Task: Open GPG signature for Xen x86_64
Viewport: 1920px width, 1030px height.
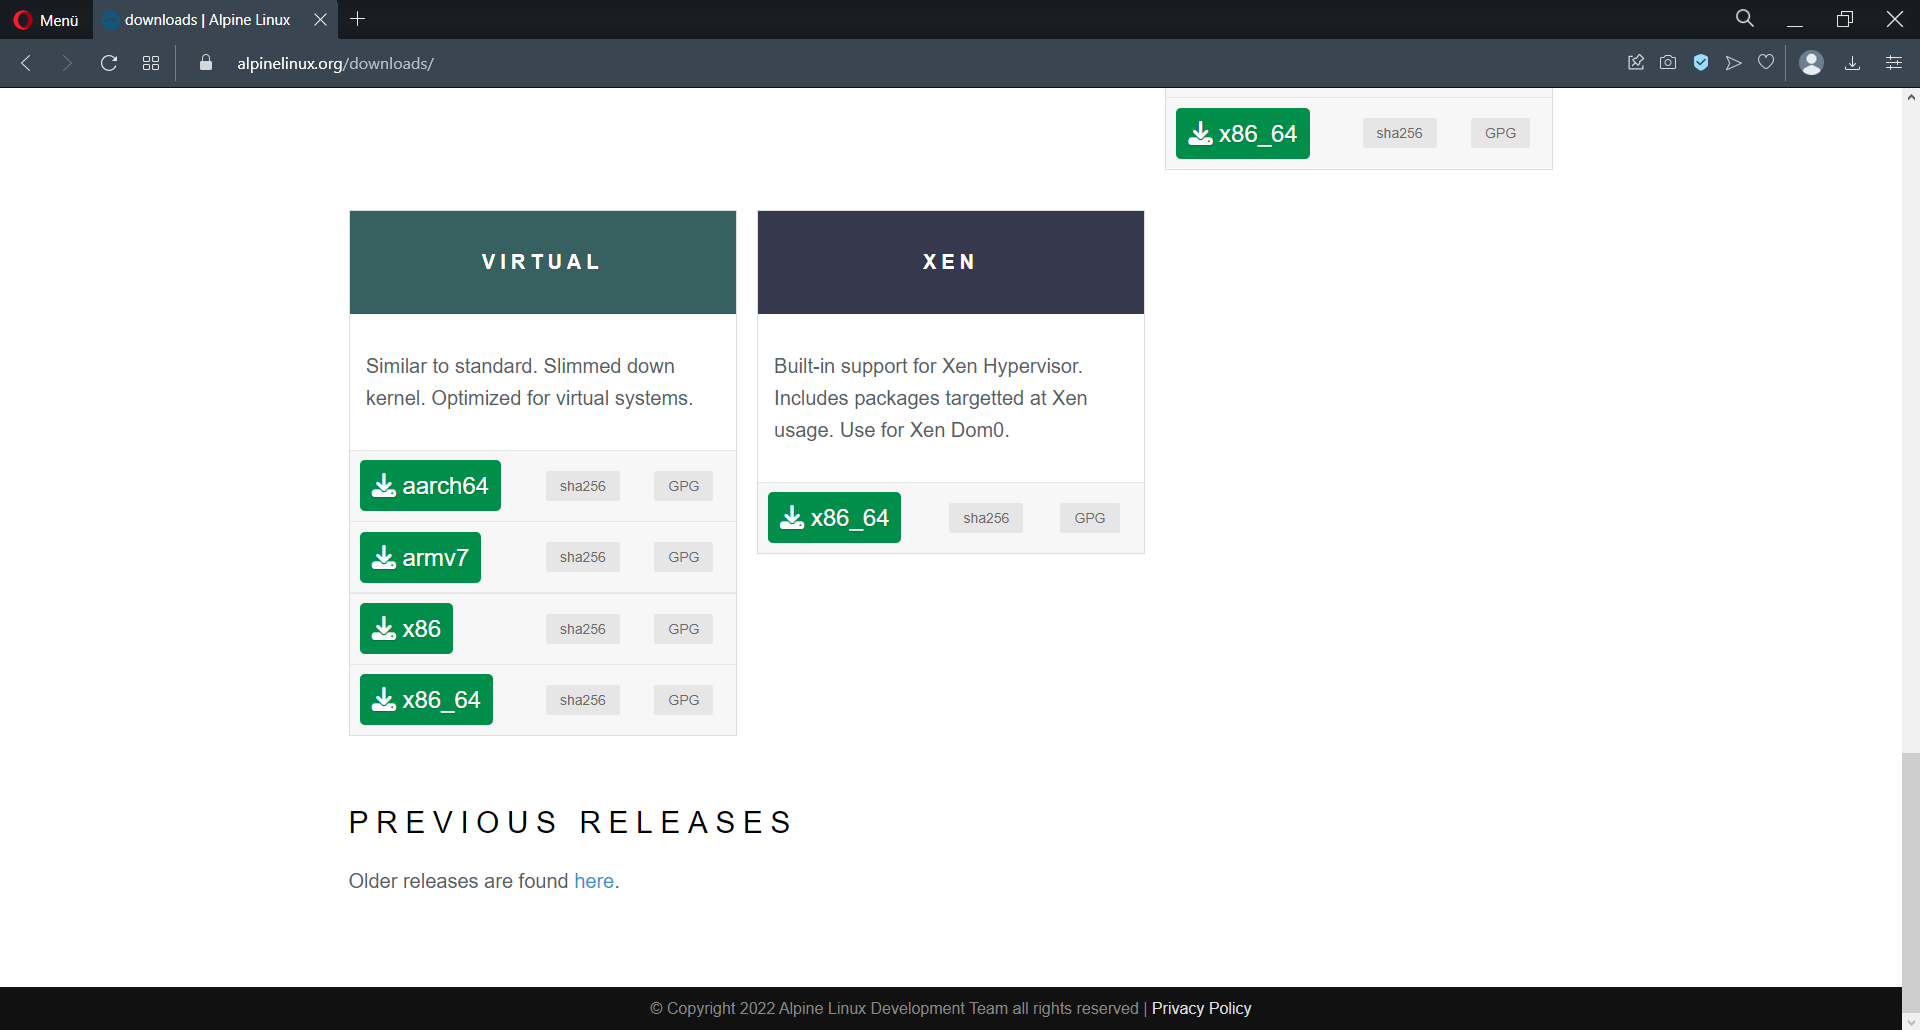Action: tap(1090, 518)
